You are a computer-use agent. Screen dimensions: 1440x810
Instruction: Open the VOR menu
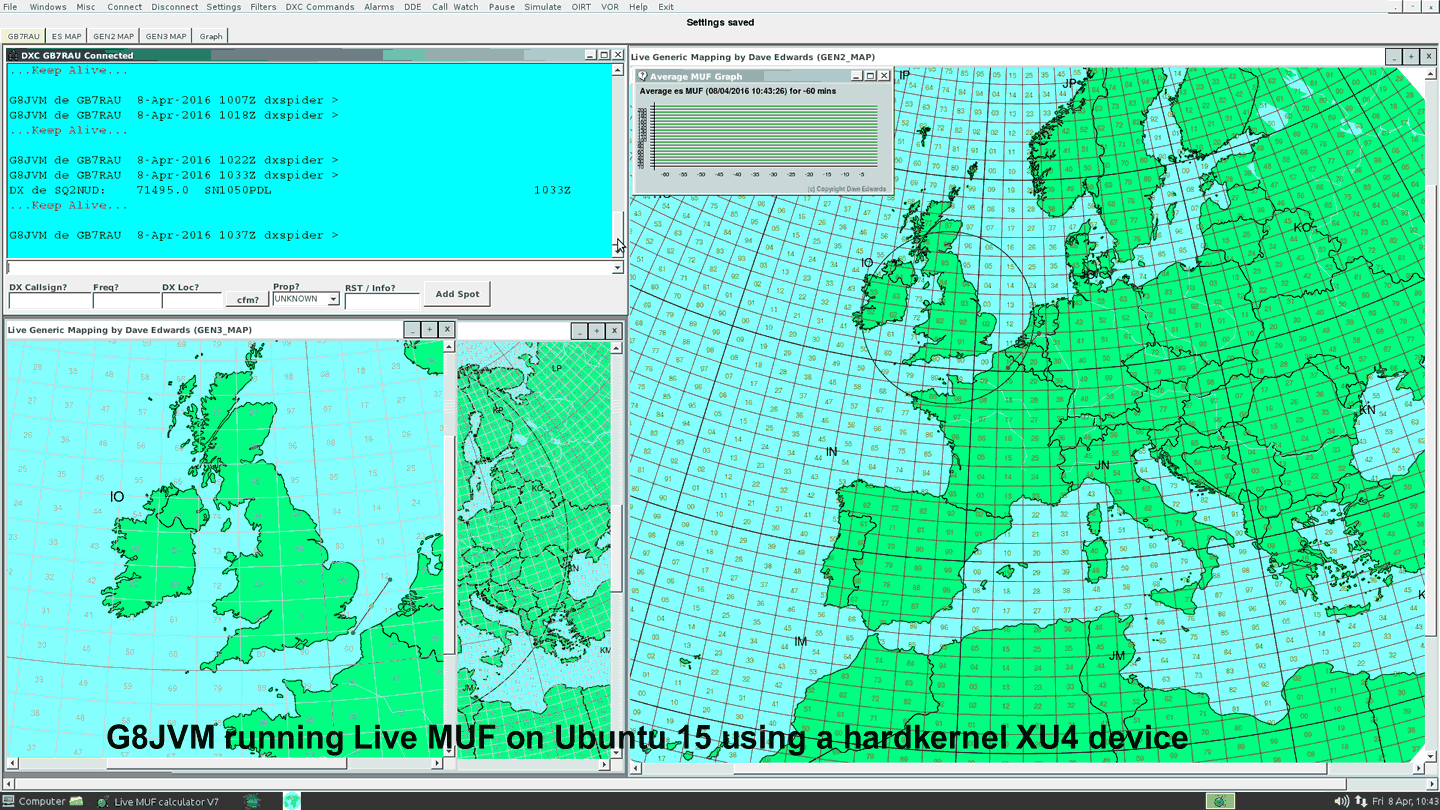(609, 7)
